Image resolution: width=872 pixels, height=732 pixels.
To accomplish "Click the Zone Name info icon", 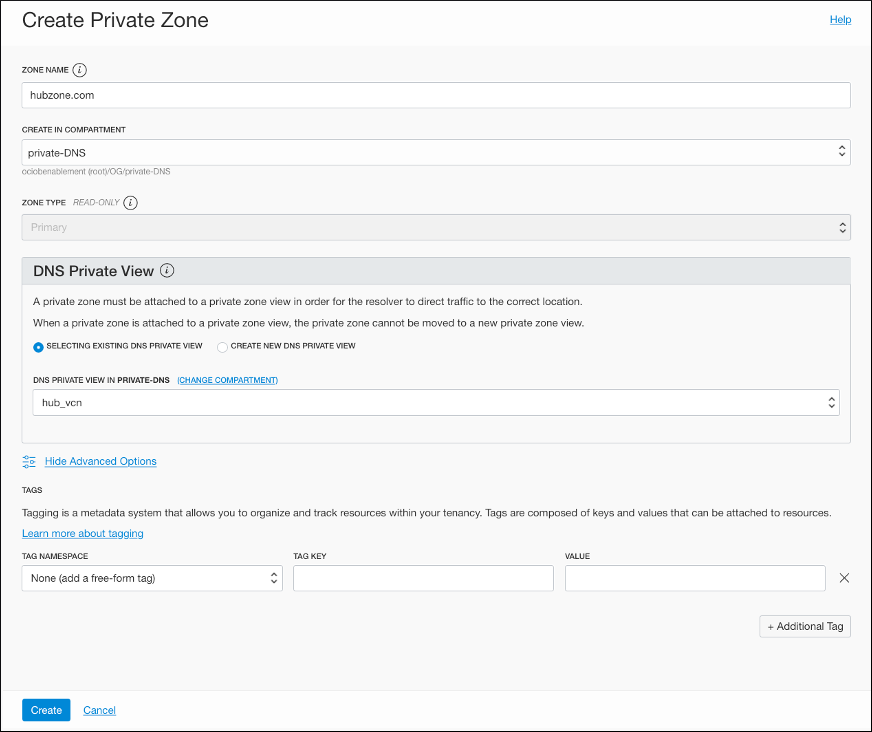I will pos(80,70).
